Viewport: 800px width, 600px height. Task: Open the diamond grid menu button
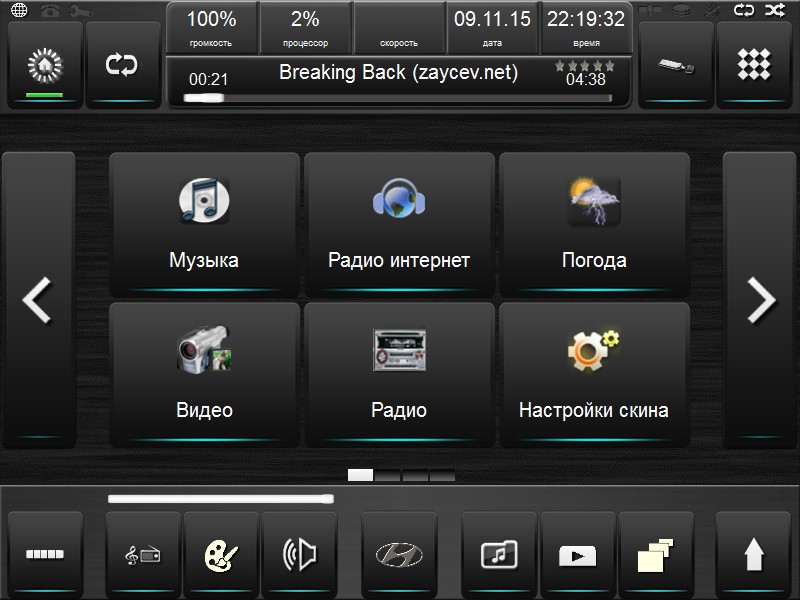pyautogui.click(x=753, y=64)
